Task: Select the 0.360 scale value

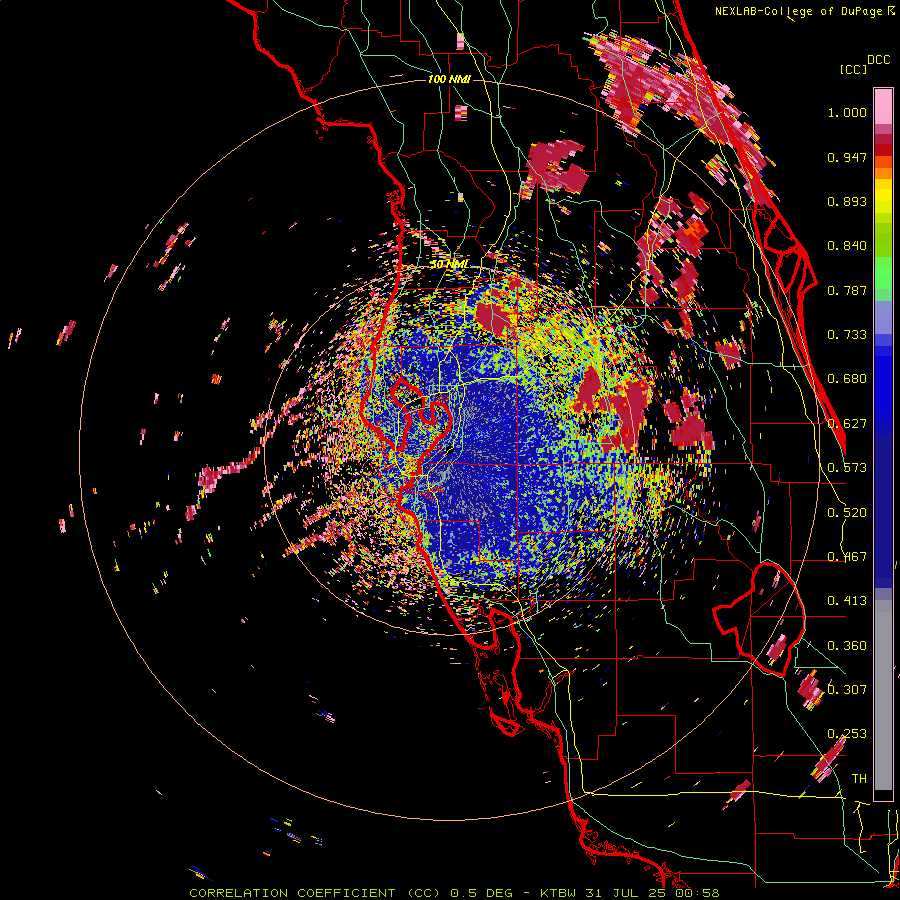Action: point(847,646)
